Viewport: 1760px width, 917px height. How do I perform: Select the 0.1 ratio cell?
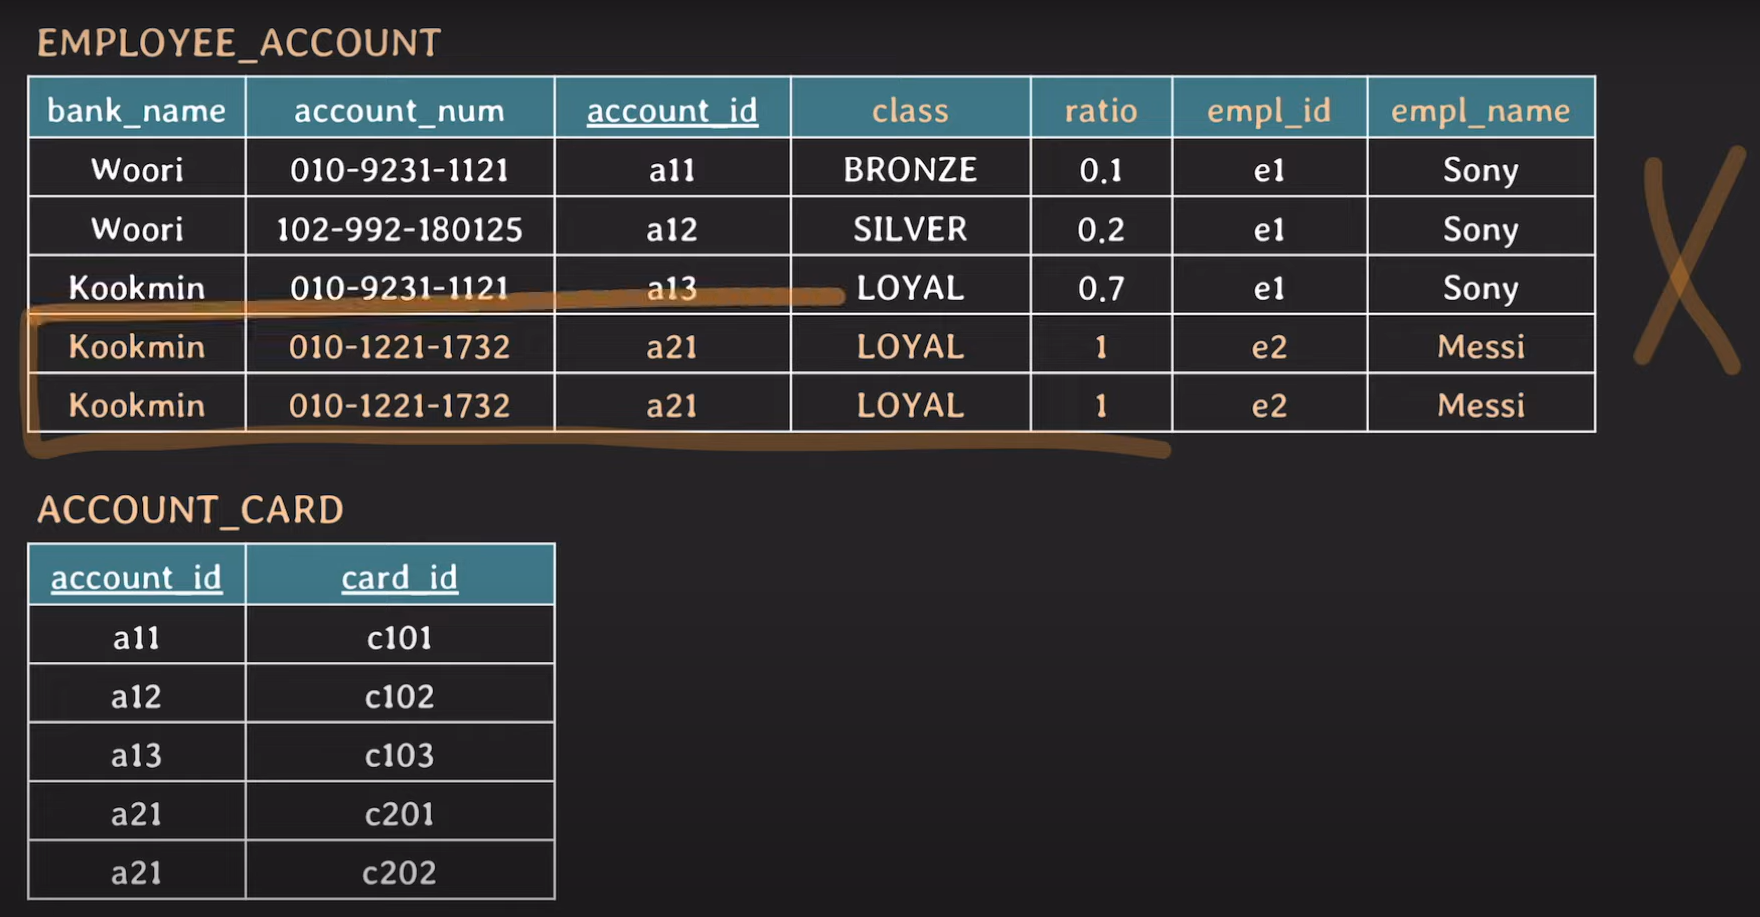(x=1101, y=169)
